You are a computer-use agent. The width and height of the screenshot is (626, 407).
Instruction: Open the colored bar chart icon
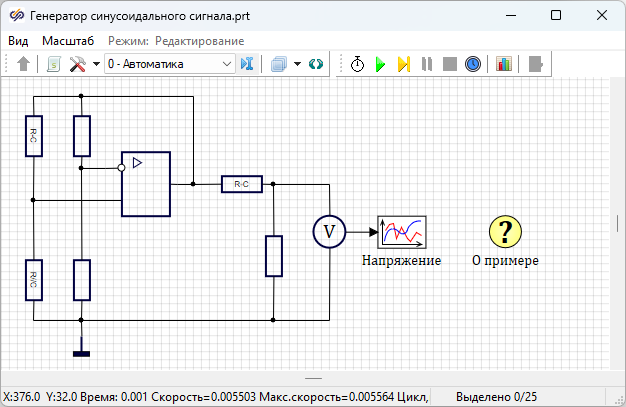click(503, 64)
